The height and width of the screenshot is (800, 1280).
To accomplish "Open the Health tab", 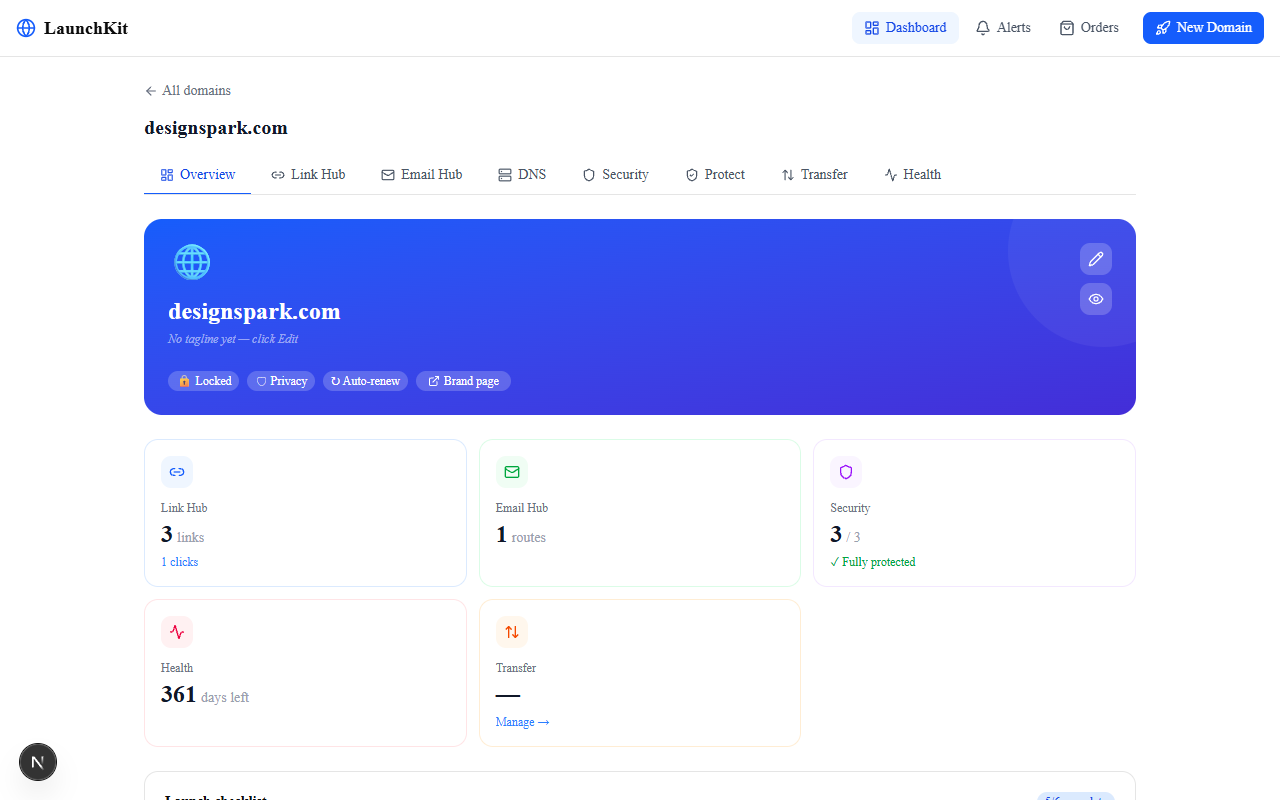I will click(x=913, y=175).
